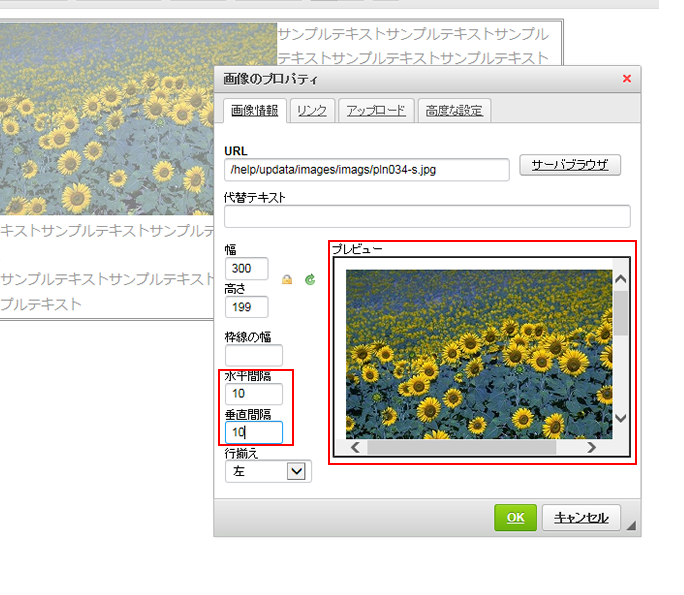684x595 pixels.
Task: Click the 枠線の幅 border width field
Action: 254,355
